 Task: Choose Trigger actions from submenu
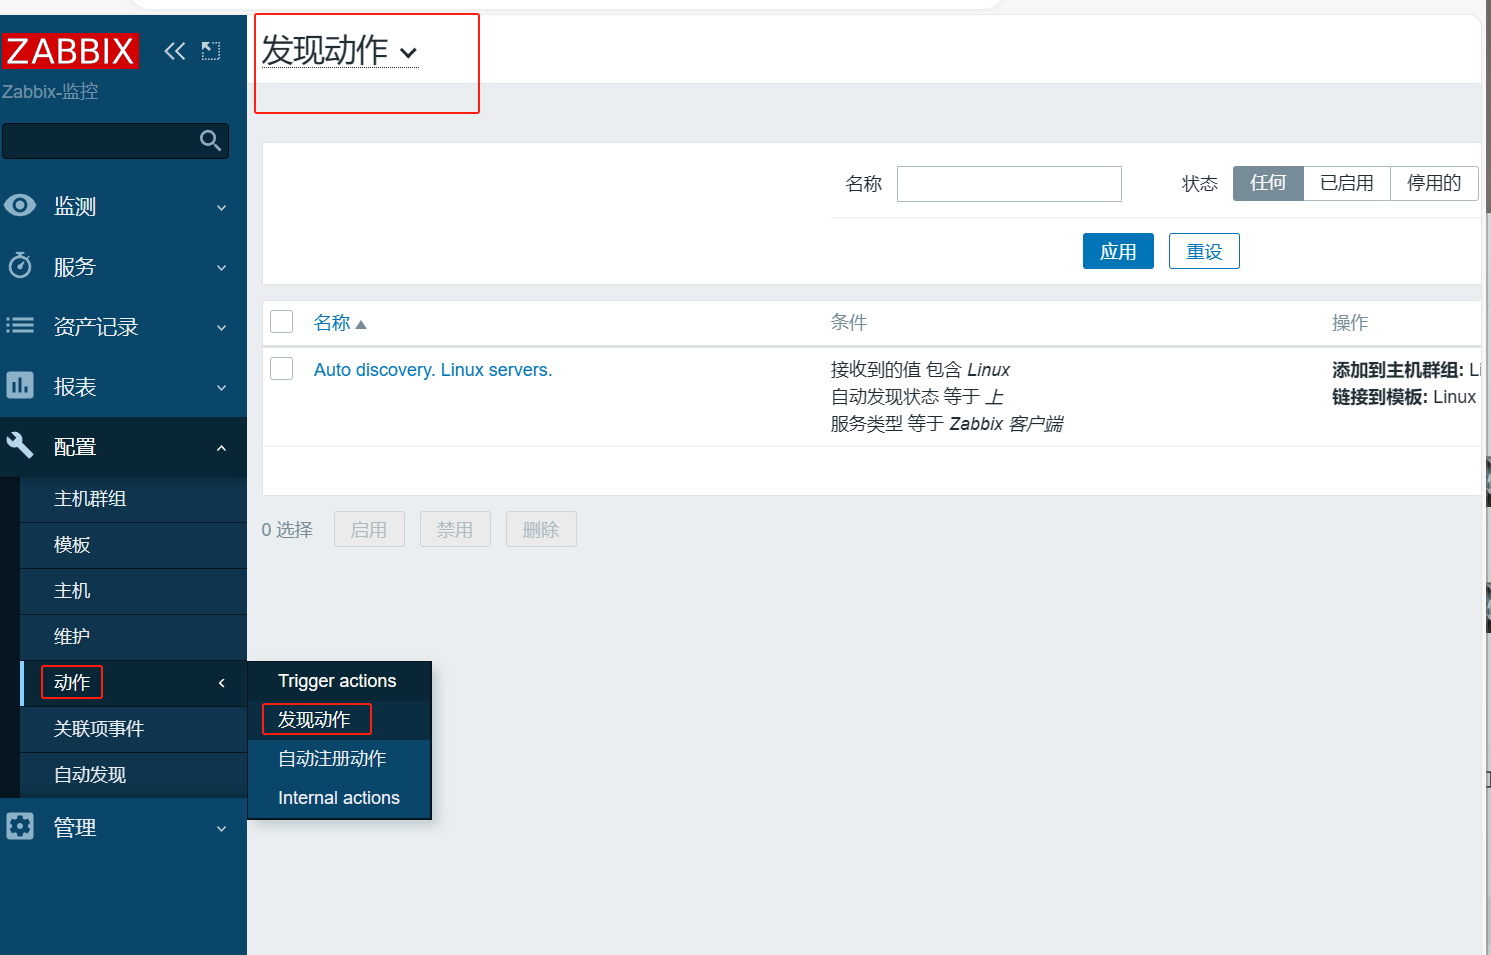(339, 681)
